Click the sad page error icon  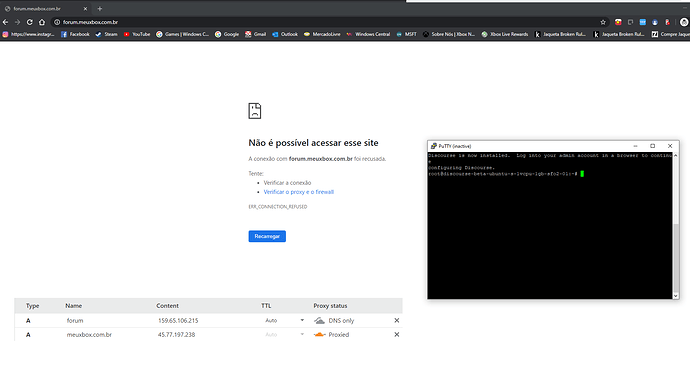(255, 111)
